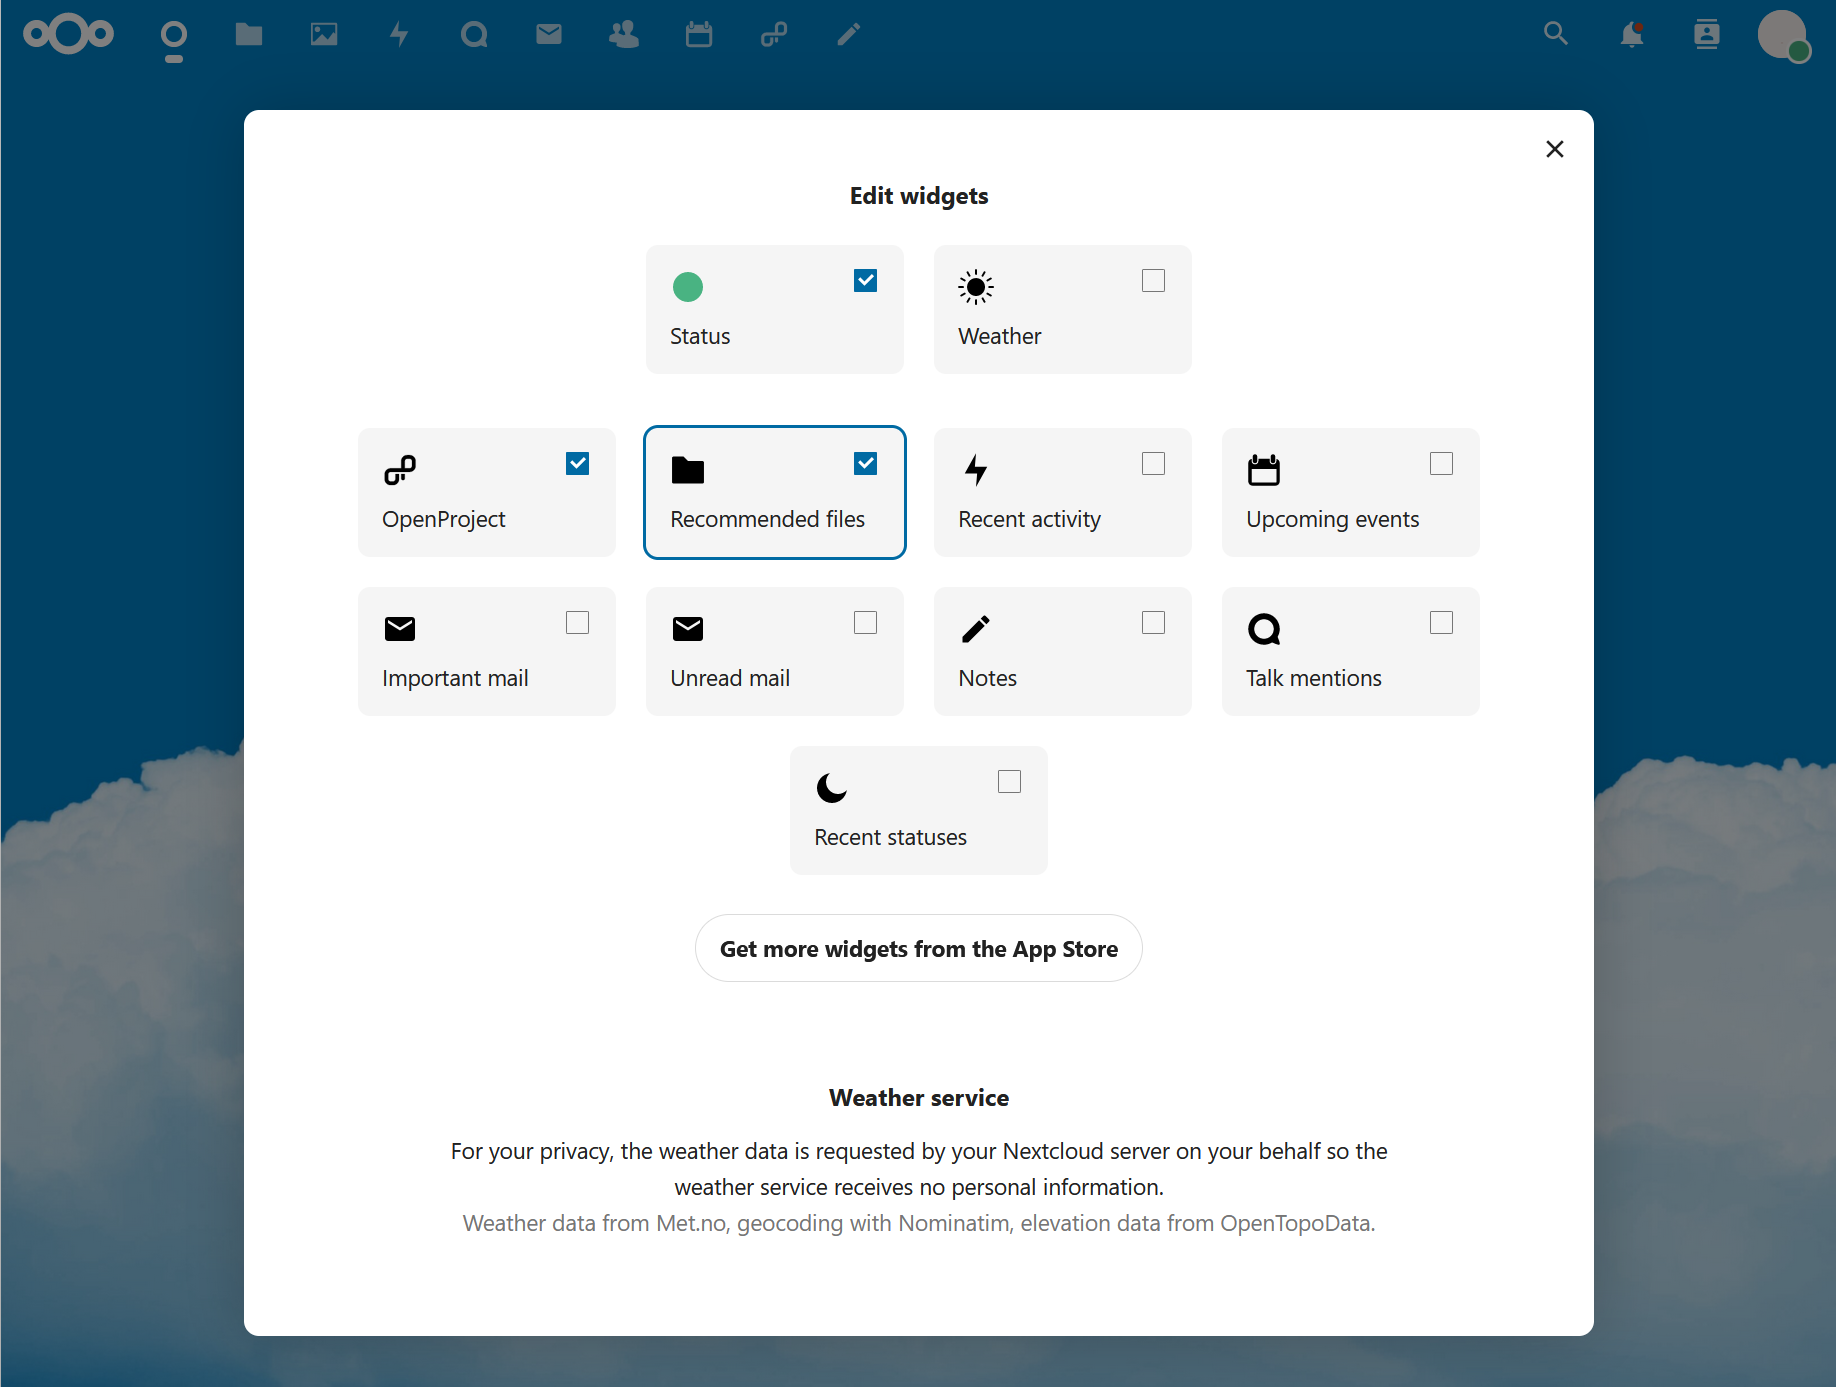Image resolution: width=1836 pixels, height=1387 pixels.
Task: Open the Files app from the top bar
Action: tap(248, 33)
